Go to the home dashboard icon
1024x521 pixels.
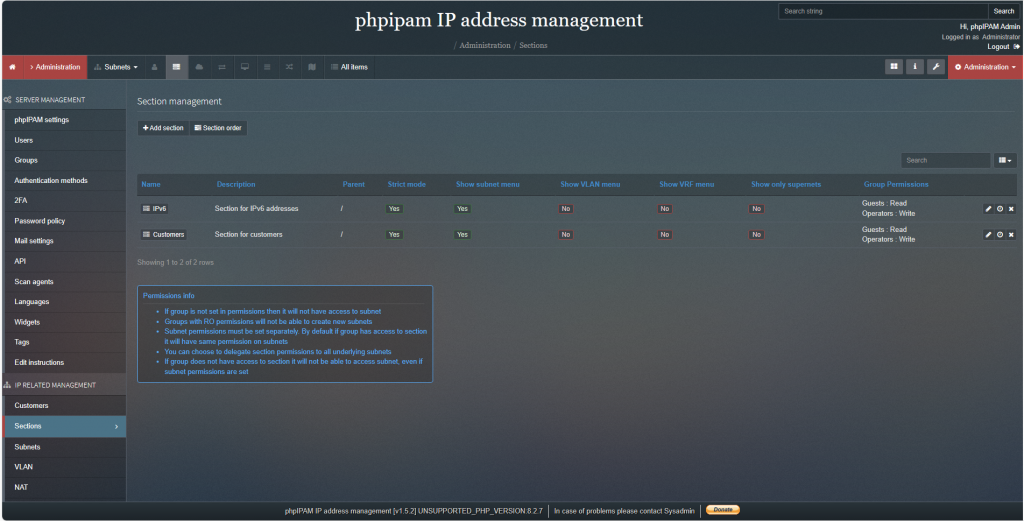coord(12,67)
